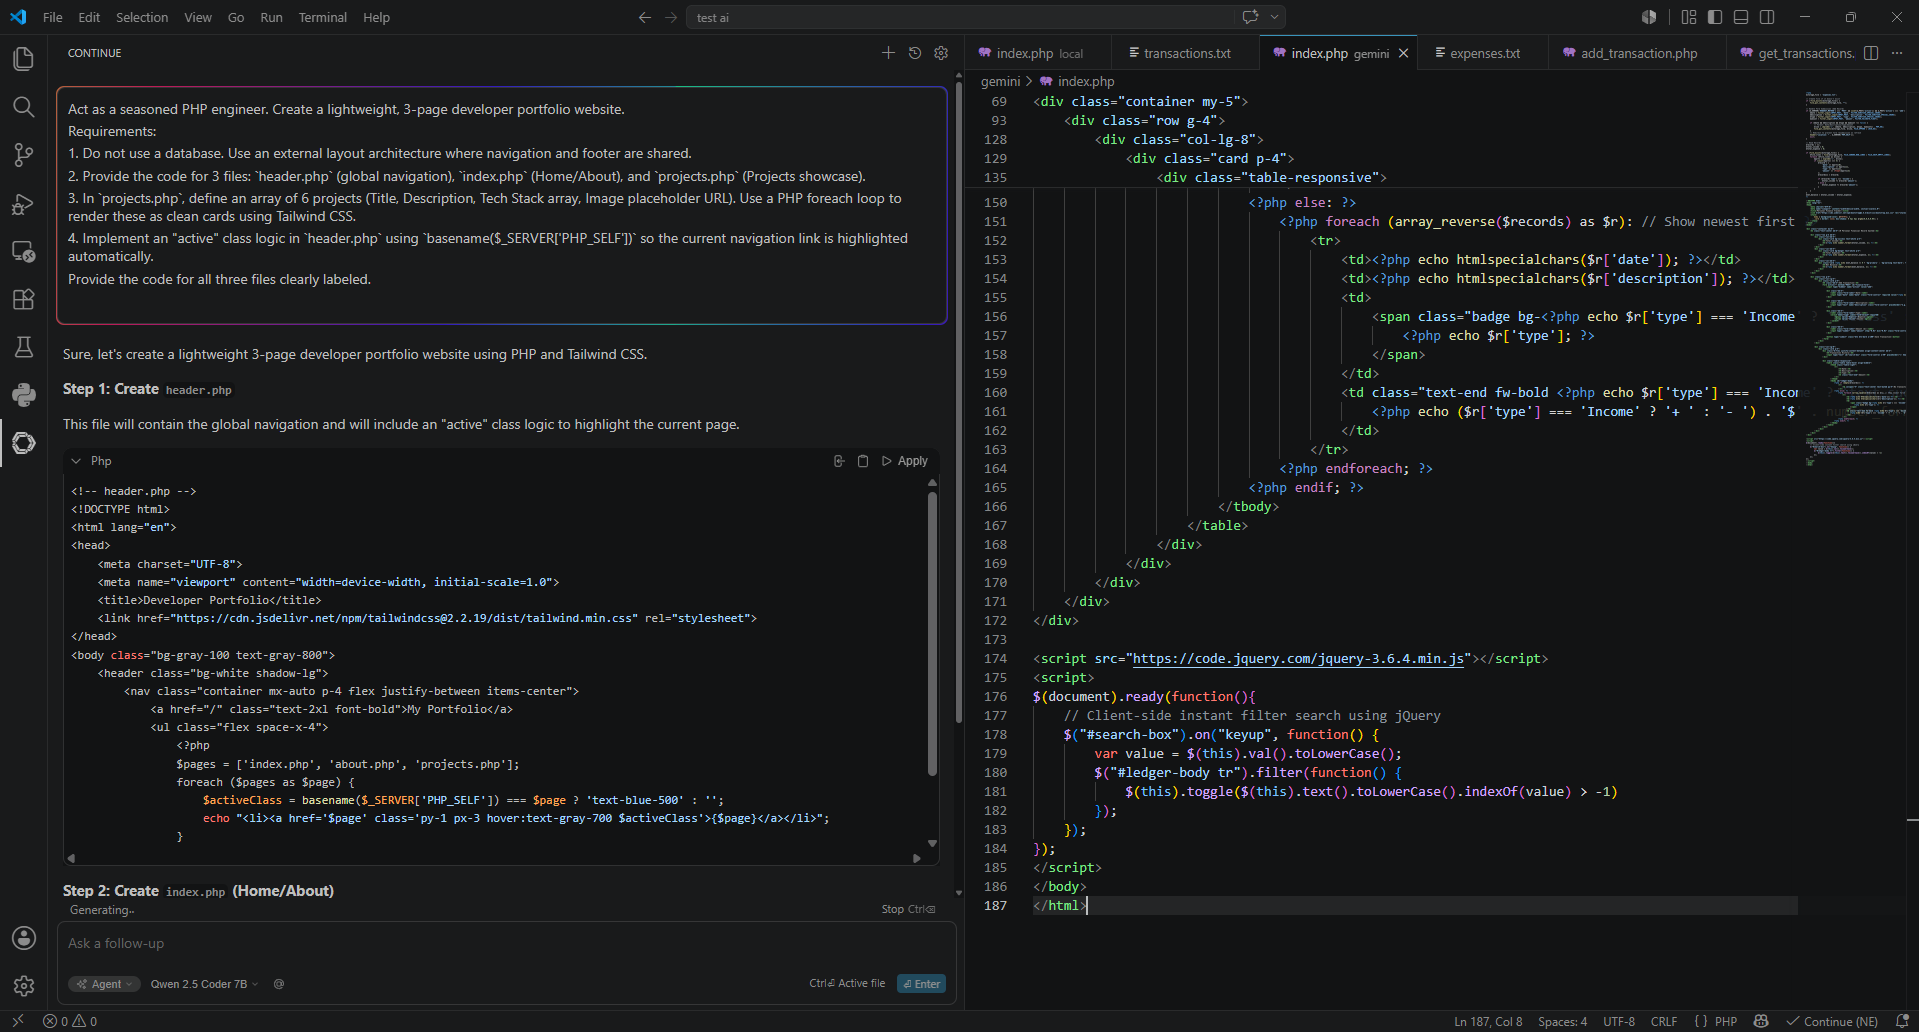Change CRLF end of line sequence
The height and width of the screenshot is (1032, 1919).
coord(1664,1021)
